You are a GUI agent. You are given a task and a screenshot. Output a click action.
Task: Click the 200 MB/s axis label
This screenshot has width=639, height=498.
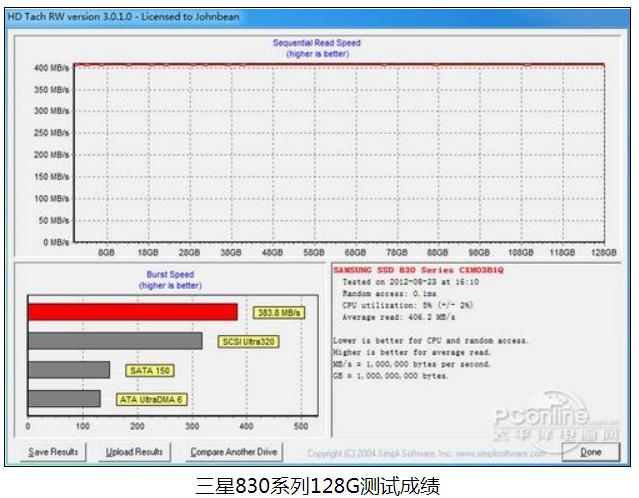pos(51,155)
